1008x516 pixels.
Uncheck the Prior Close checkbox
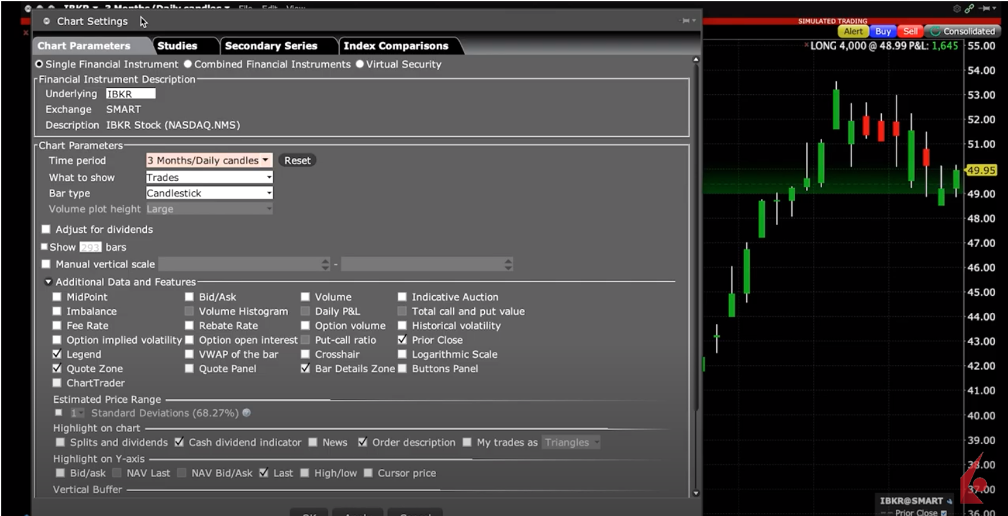[403, 340]
